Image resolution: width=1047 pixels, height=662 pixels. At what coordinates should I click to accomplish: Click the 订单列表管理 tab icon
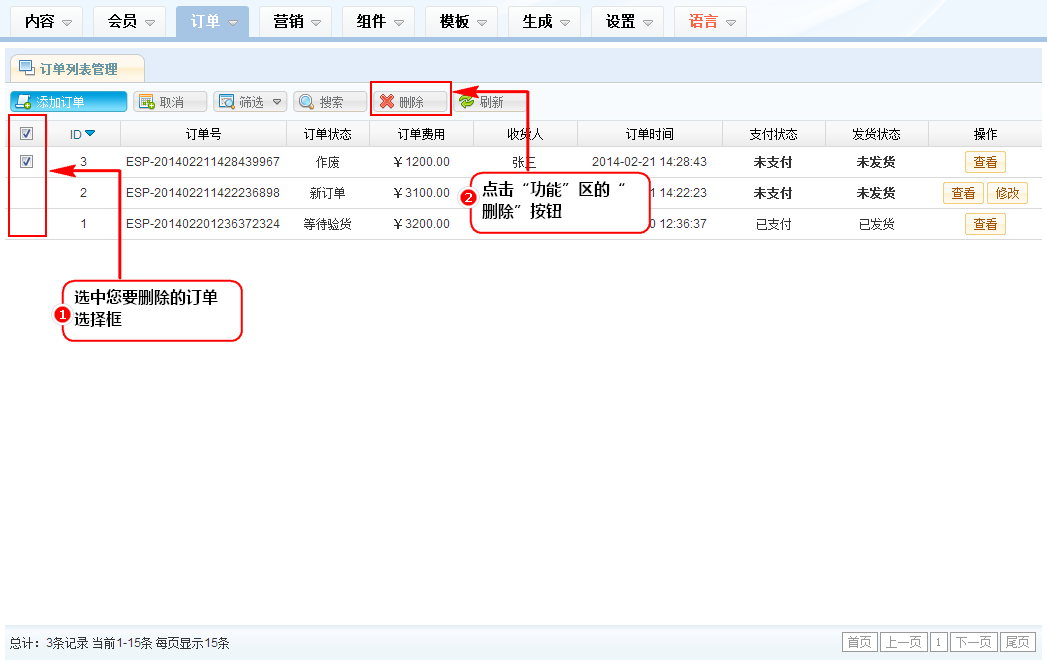pos(27,69)
